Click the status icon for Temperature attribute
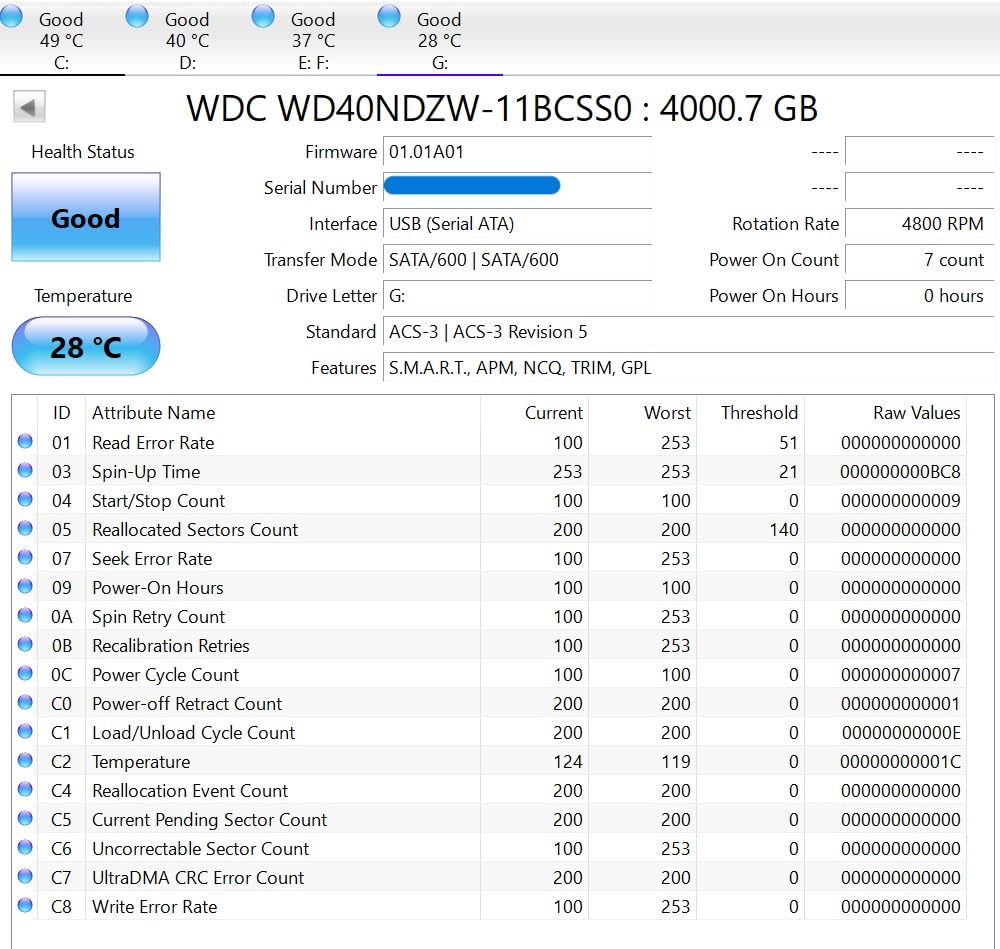The width and height of the screenshot is (1000, 949). click(x=25, y=761)
